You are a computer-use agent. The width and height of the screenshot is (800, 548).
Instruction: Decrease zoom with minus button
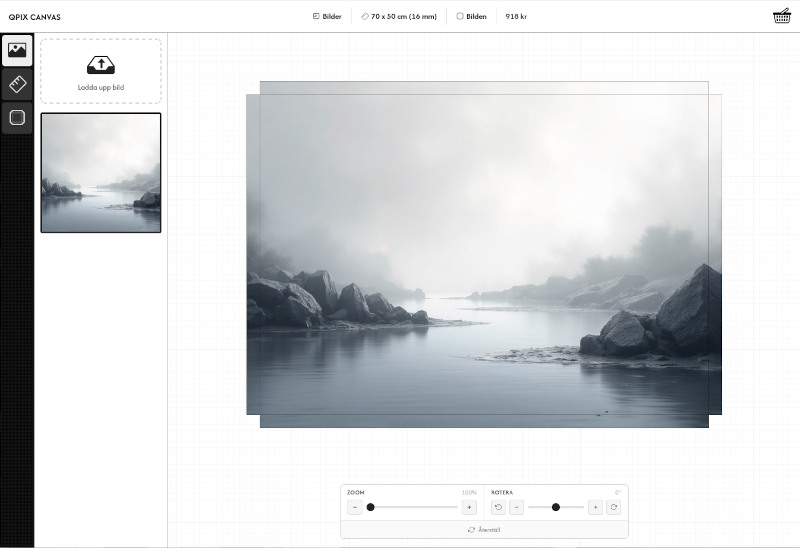(355, 507)
